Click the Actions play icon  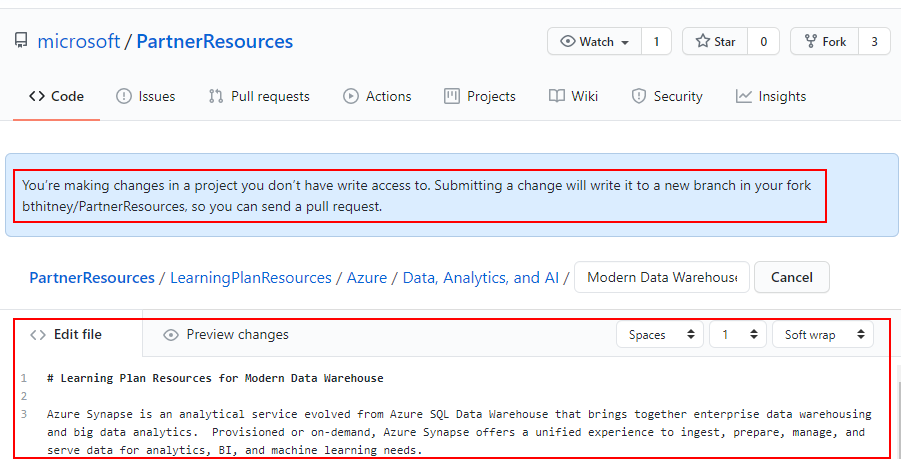(x=351, y=97)
